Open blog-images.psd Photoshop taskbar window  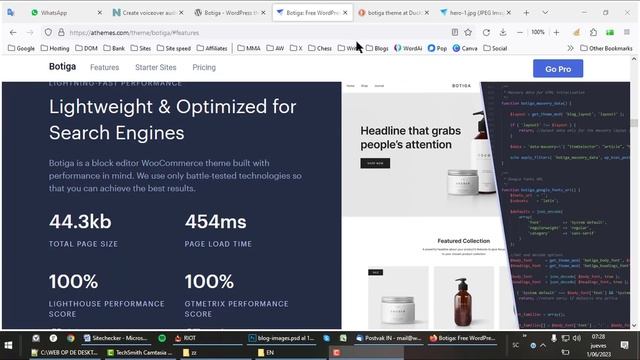282,338
